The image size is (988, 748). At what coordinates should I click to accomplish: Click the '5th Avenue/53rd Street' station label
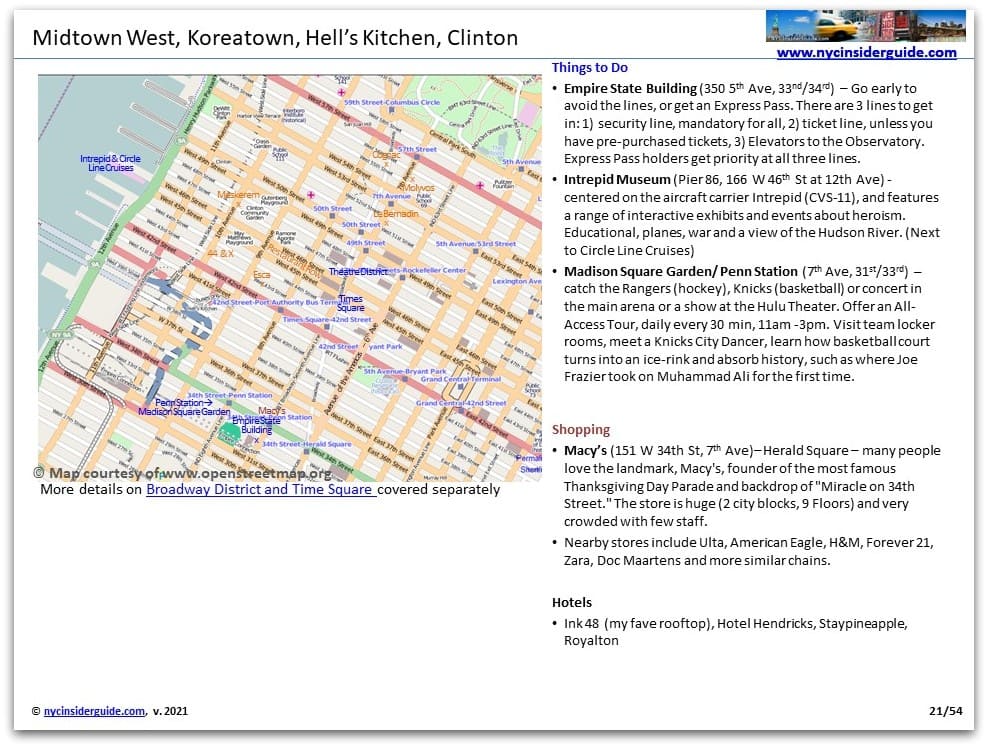point(476,244)
